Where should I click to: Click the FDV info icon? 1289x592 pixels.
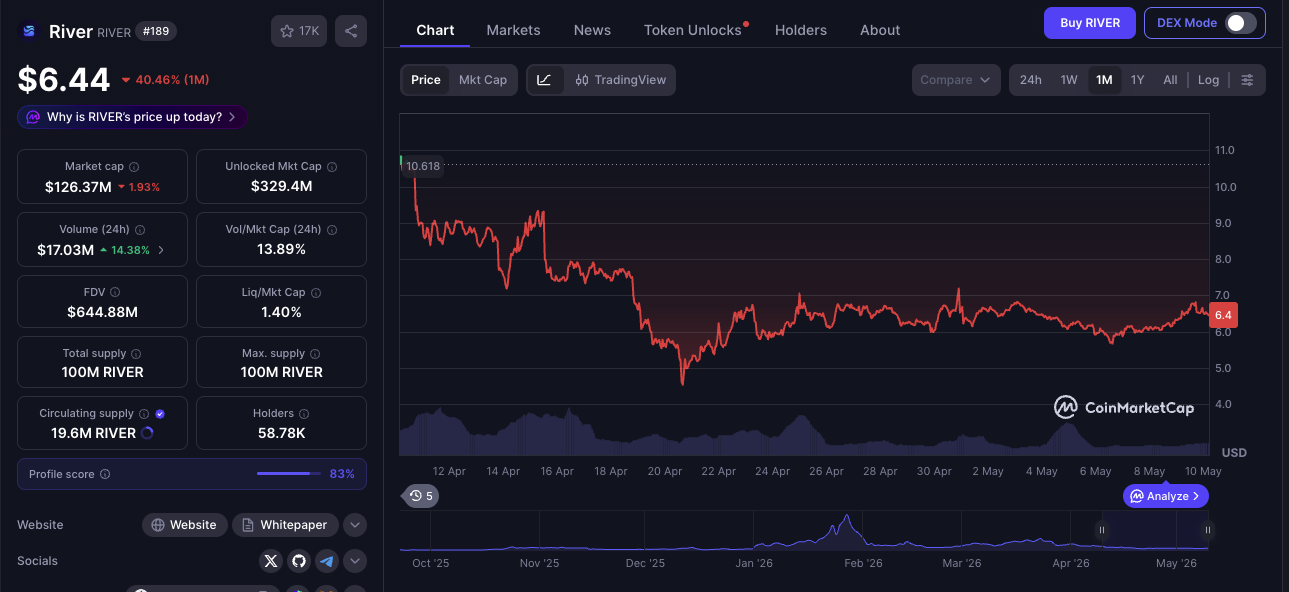coord(115,292)
